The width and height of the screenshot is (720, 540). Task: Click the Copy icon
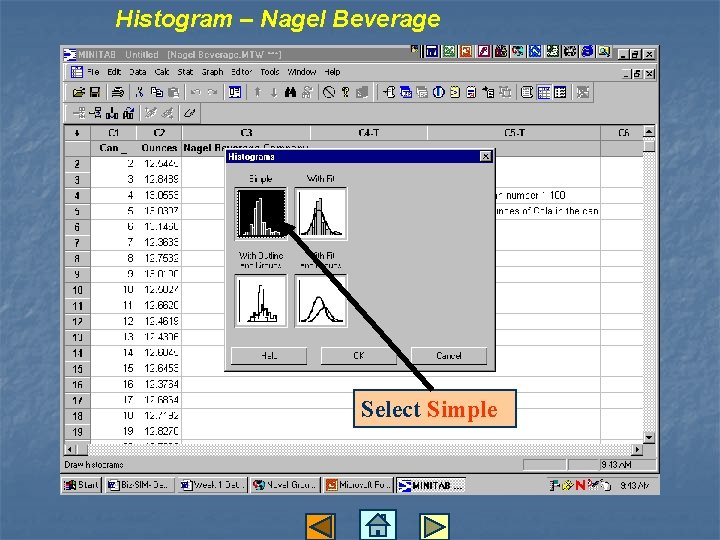[x=157, y=92]
